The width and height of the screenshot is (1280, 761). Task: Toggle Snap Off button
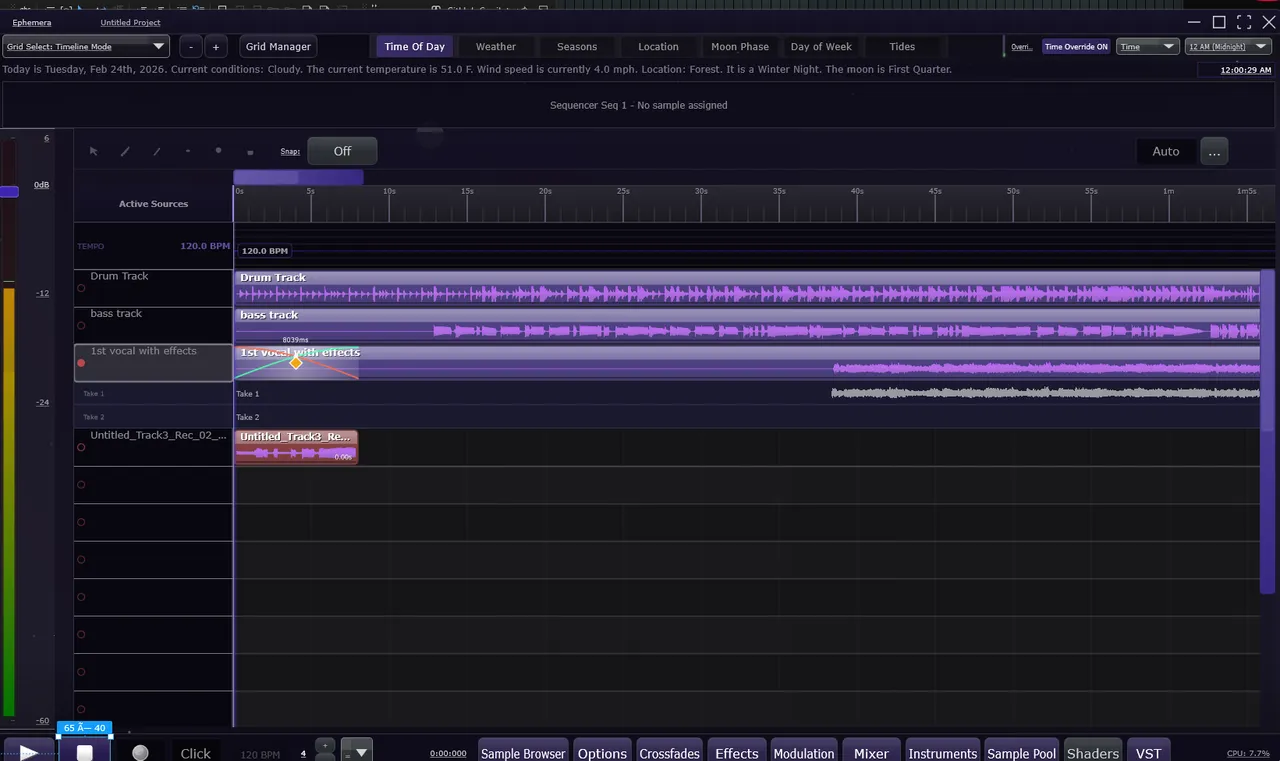pos(342,151)
